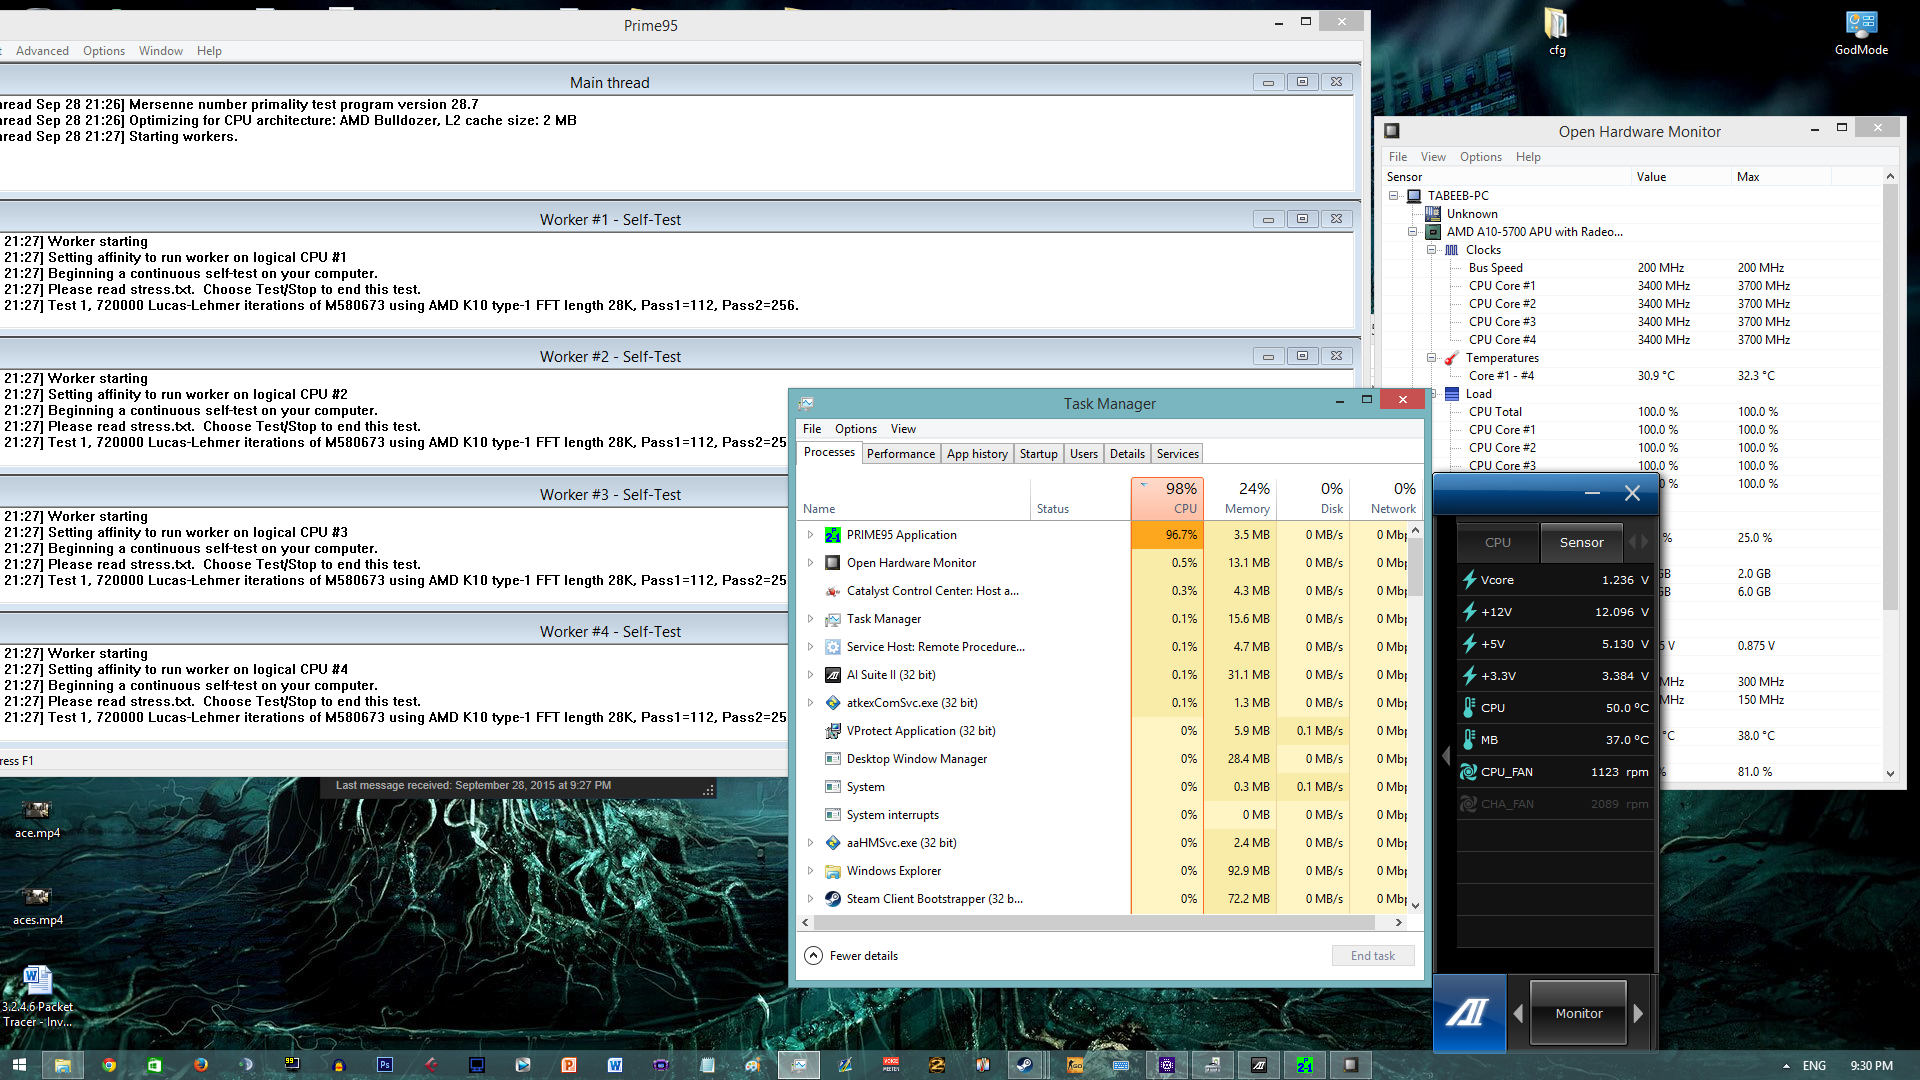Sort processes by Disk column
Screen dimensions: 1920x1080
coord(1312,498)
